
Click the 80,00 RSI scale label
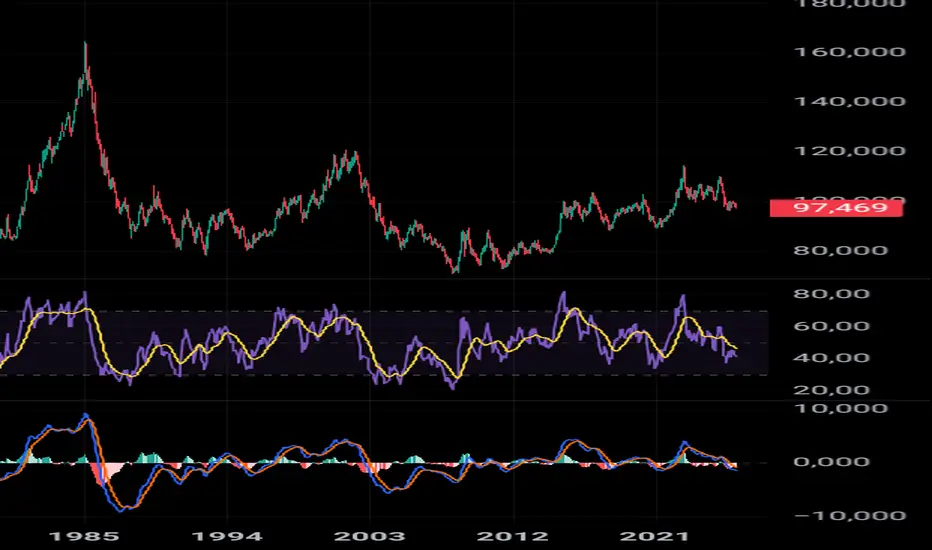[x=832, y=294]
